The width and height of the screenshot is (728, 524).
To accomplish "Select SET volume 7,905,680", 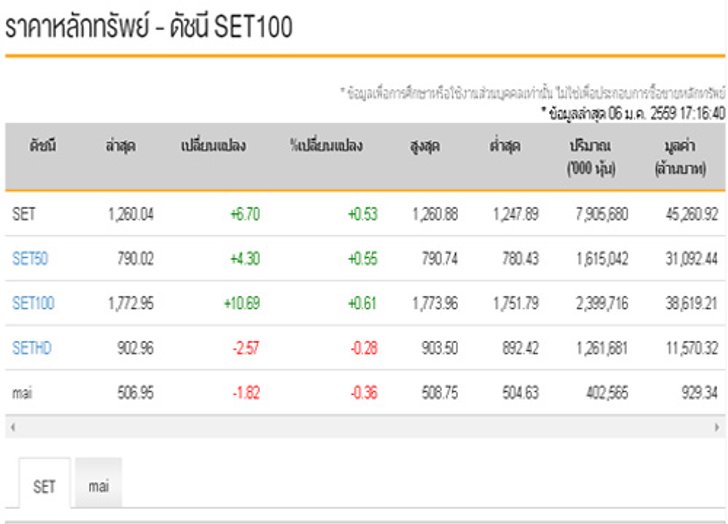I will click(602, 214).
